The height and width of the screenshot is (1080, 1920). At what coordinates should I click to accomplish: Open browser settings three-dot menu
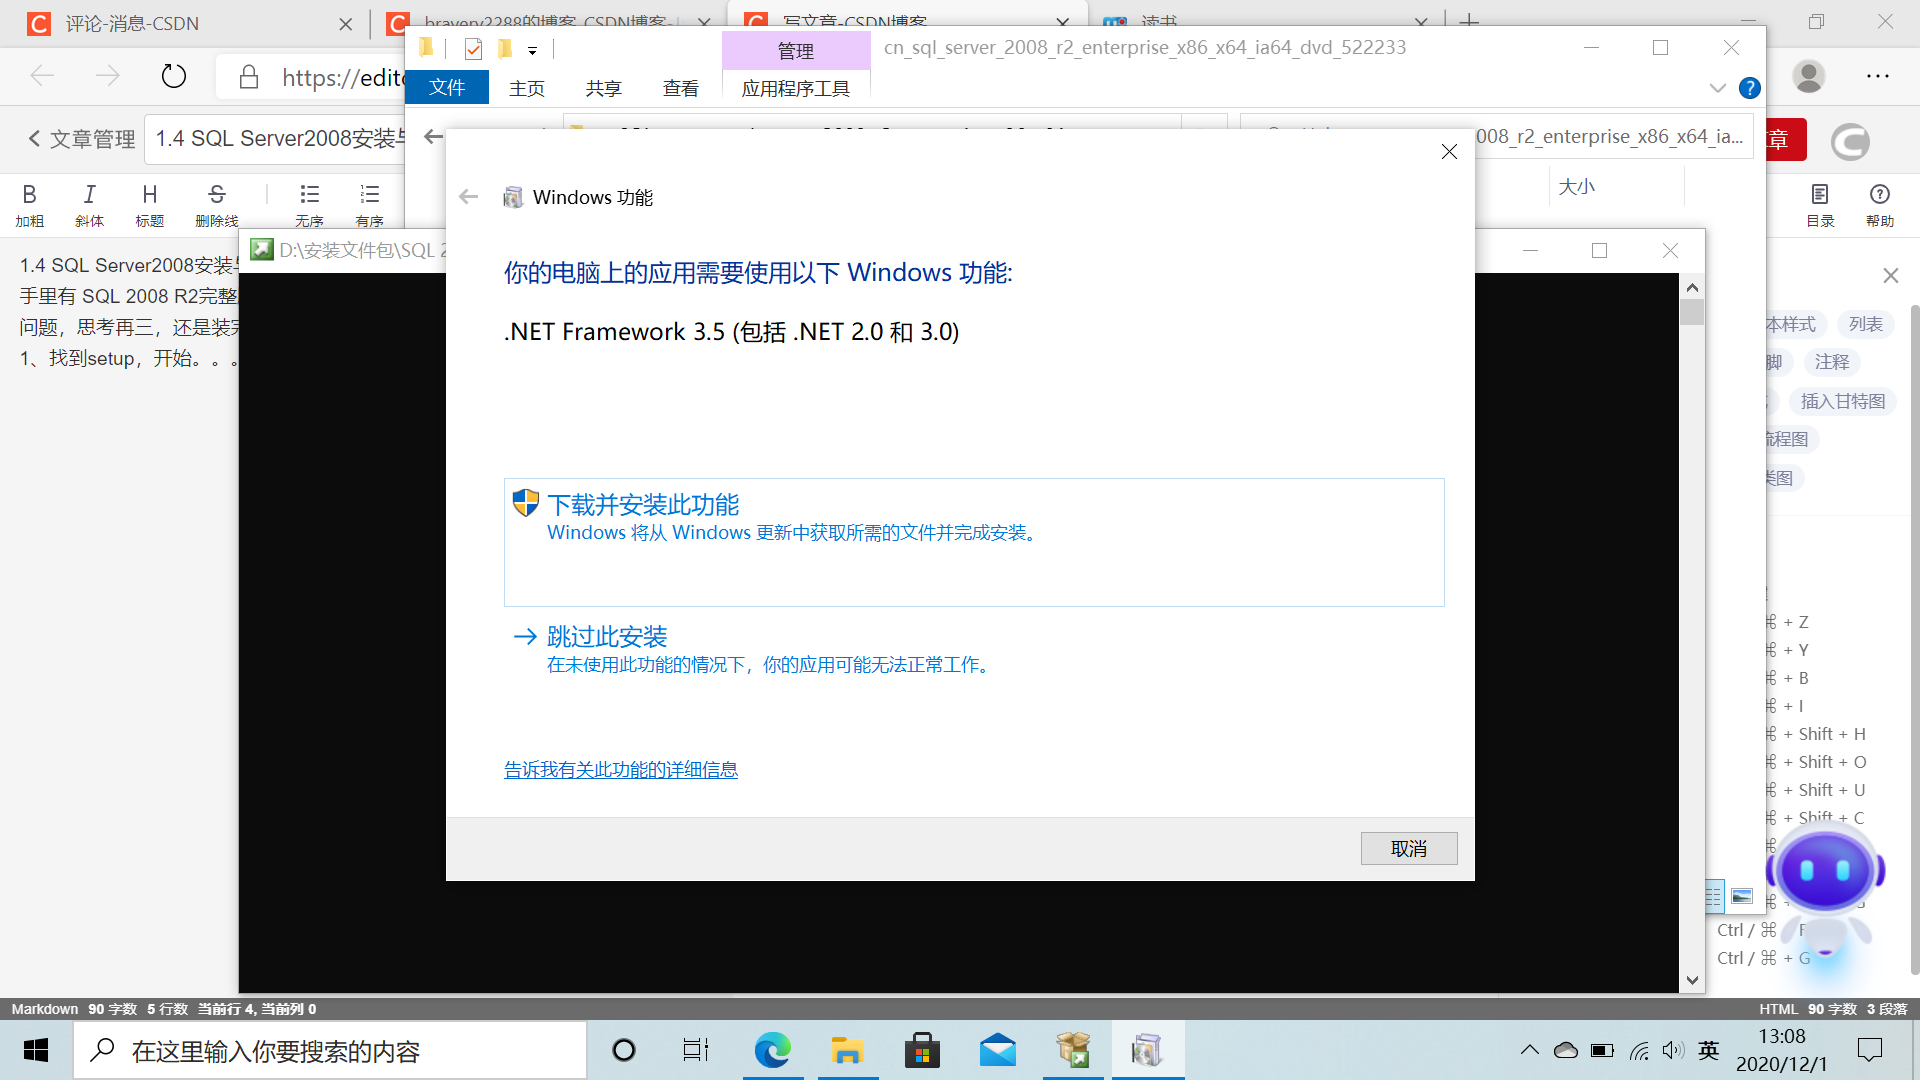click(1878, 76)
